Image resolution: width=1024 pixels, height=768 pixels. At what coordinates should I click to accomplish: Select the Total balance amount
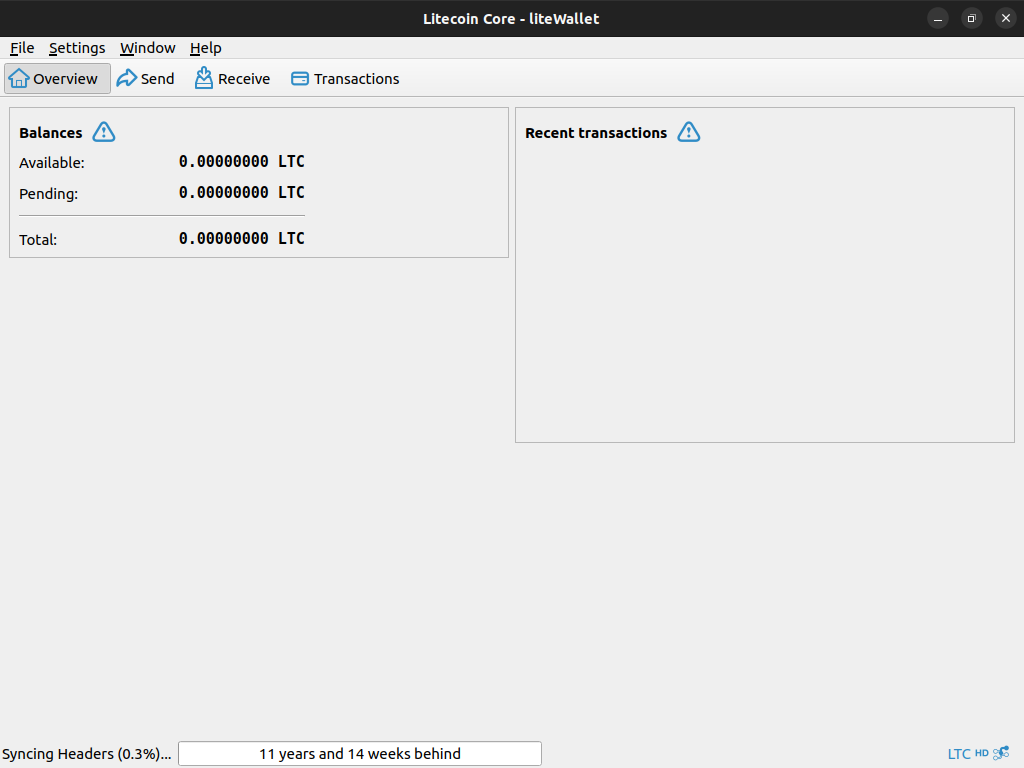tap(242, 238)
